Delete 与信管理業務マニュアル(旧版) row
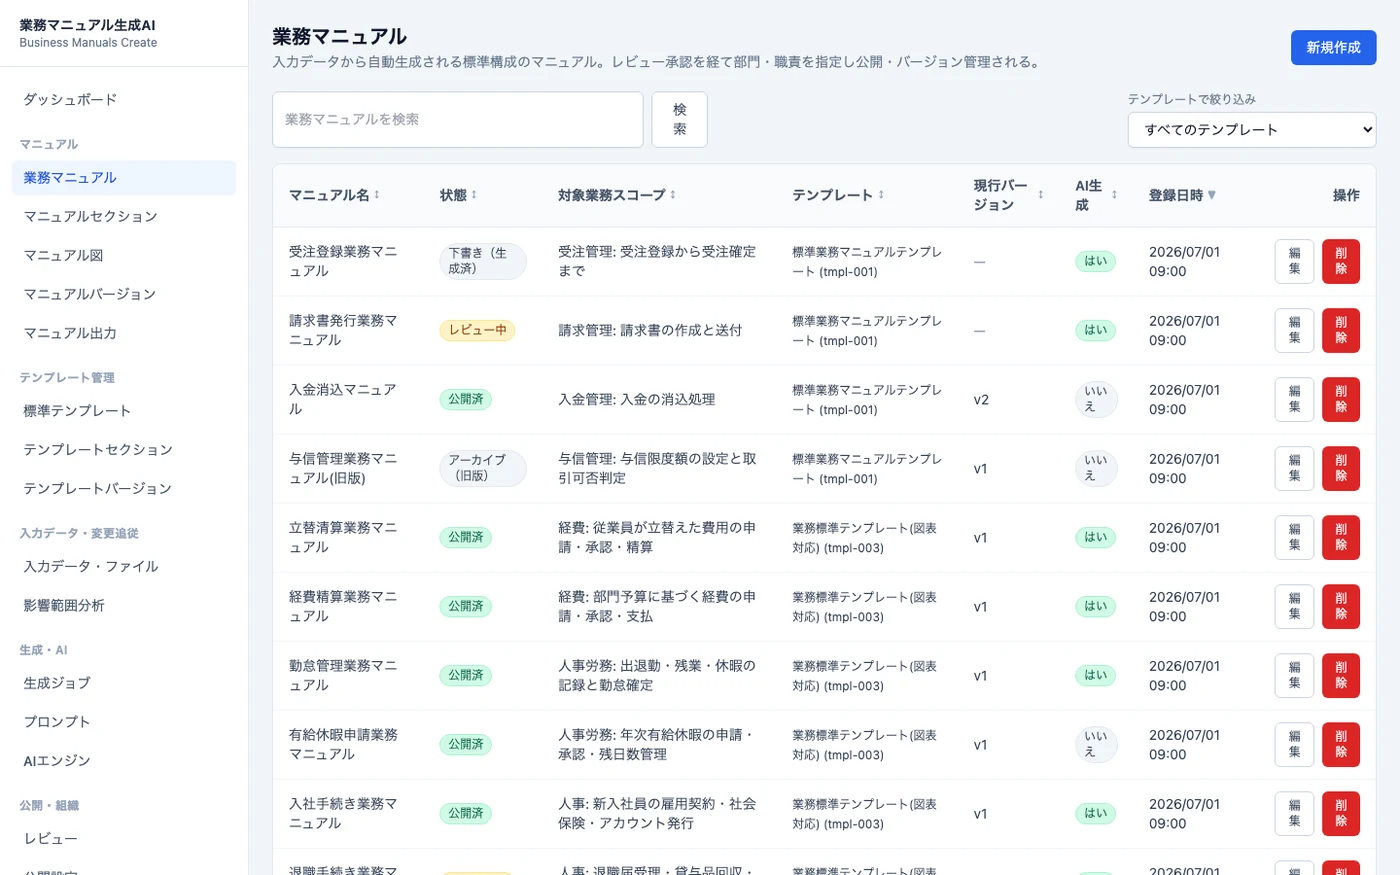Viewport: 1400px width, 875px height. pos(1341,469)
